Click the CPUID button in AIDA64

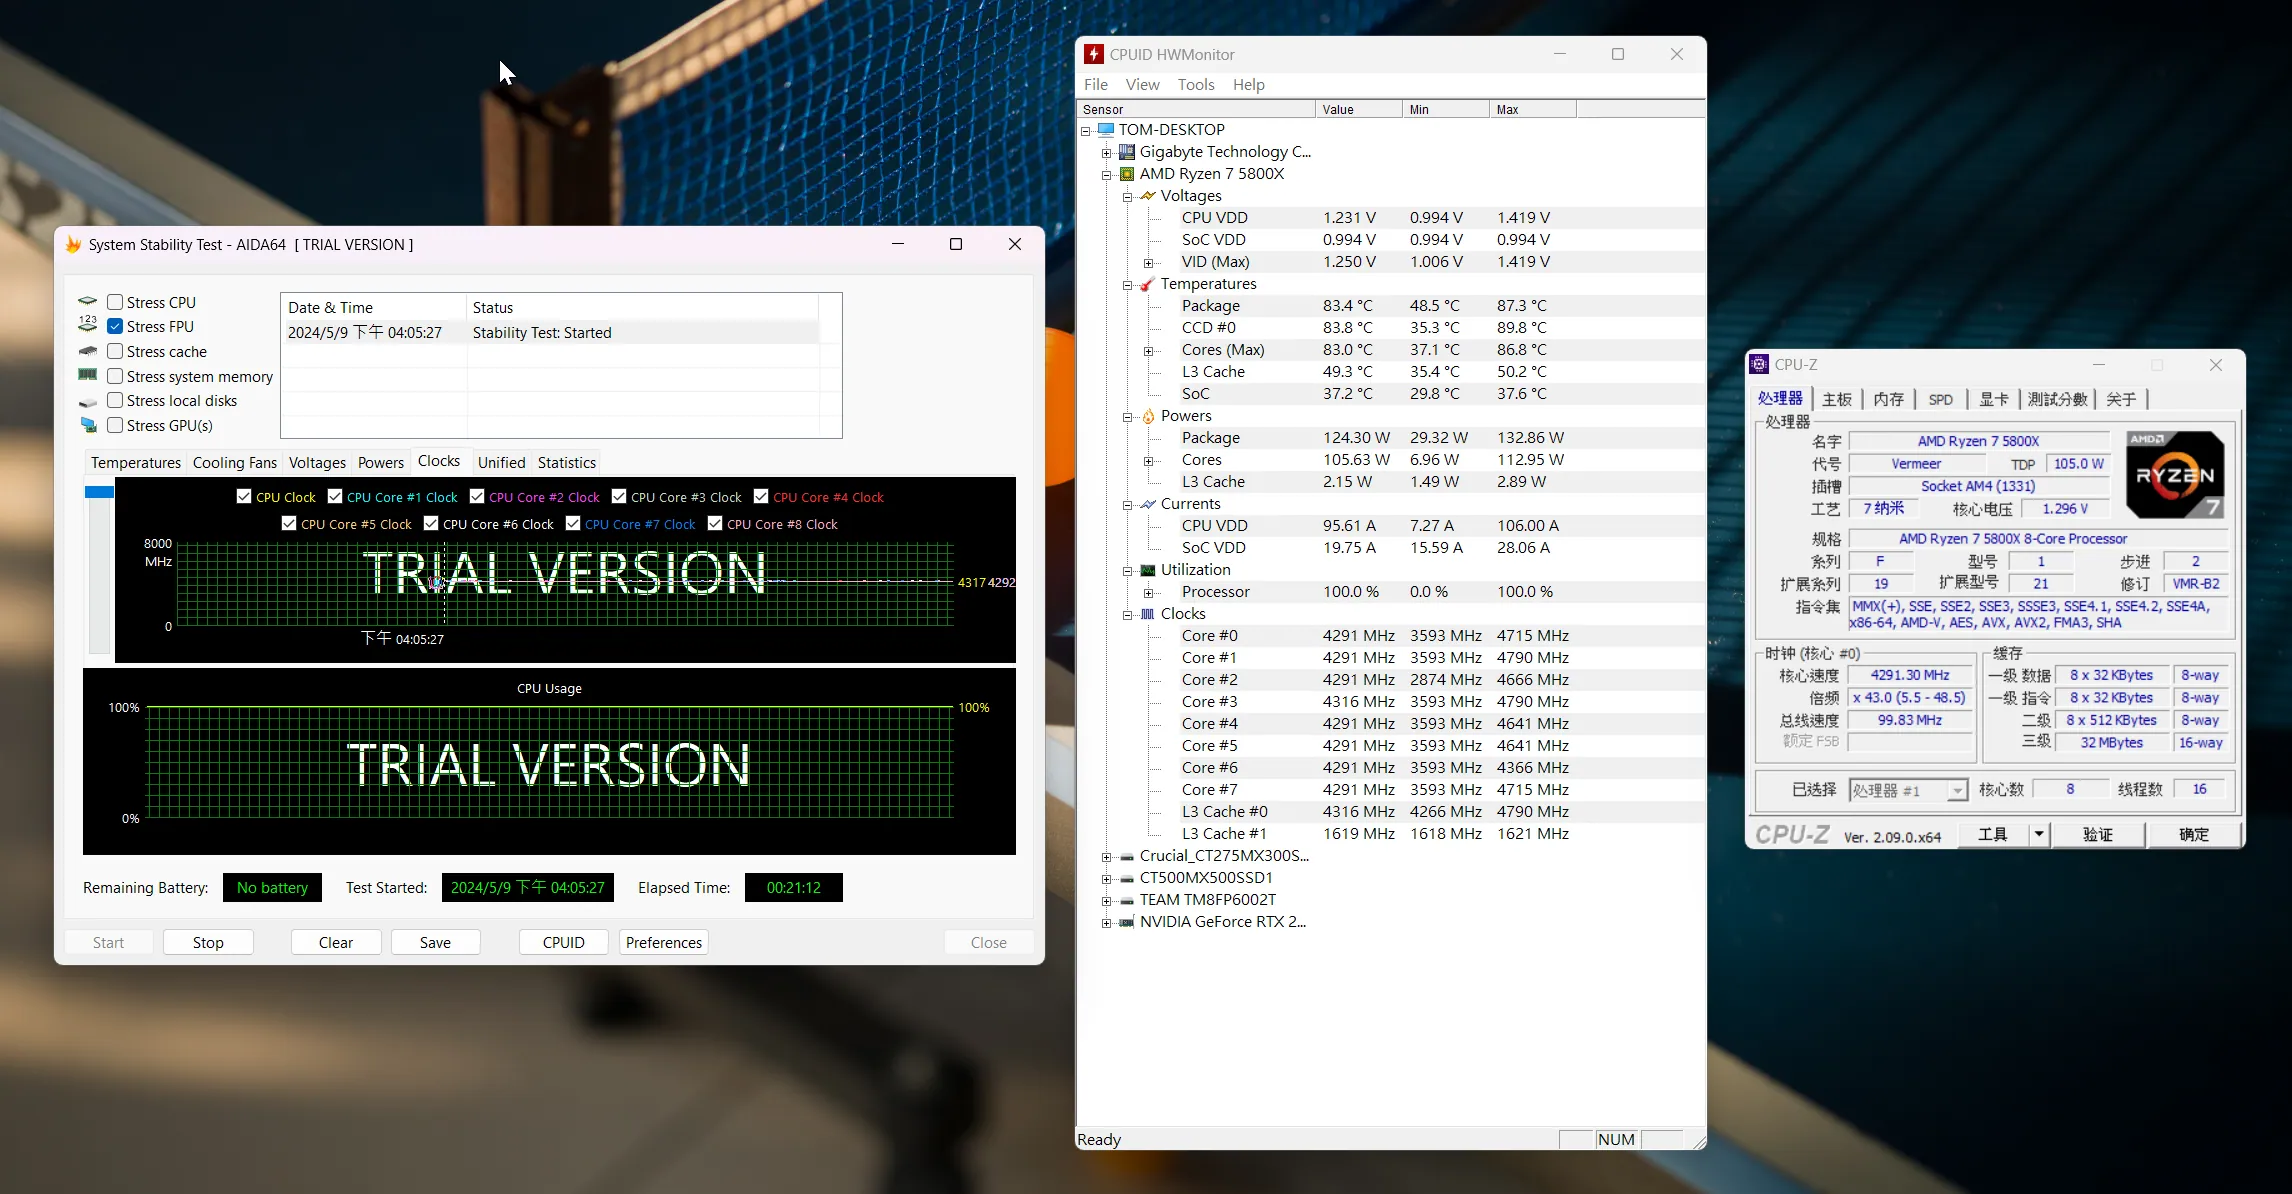tap(564, 942)
